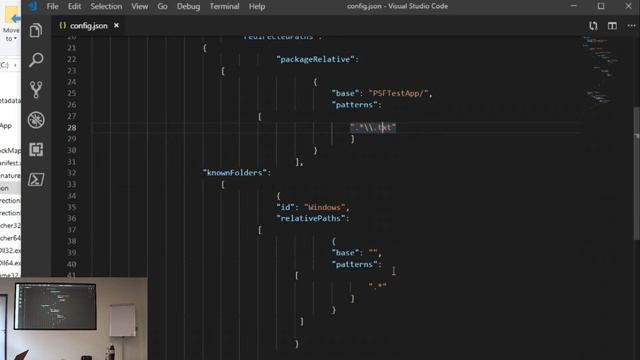This screenshot has height=360, width=640.
Task: Open the More Actions ellipsis menu
Action: [631, 26]
